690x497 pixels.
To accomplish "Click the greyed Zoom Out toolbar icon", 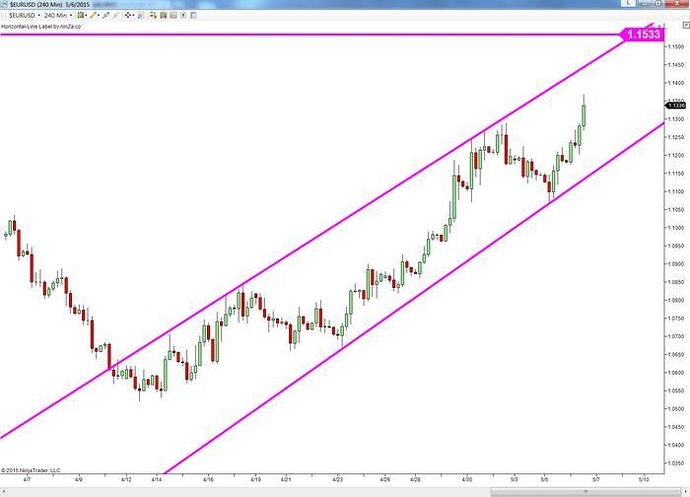I will pos(116,15).
